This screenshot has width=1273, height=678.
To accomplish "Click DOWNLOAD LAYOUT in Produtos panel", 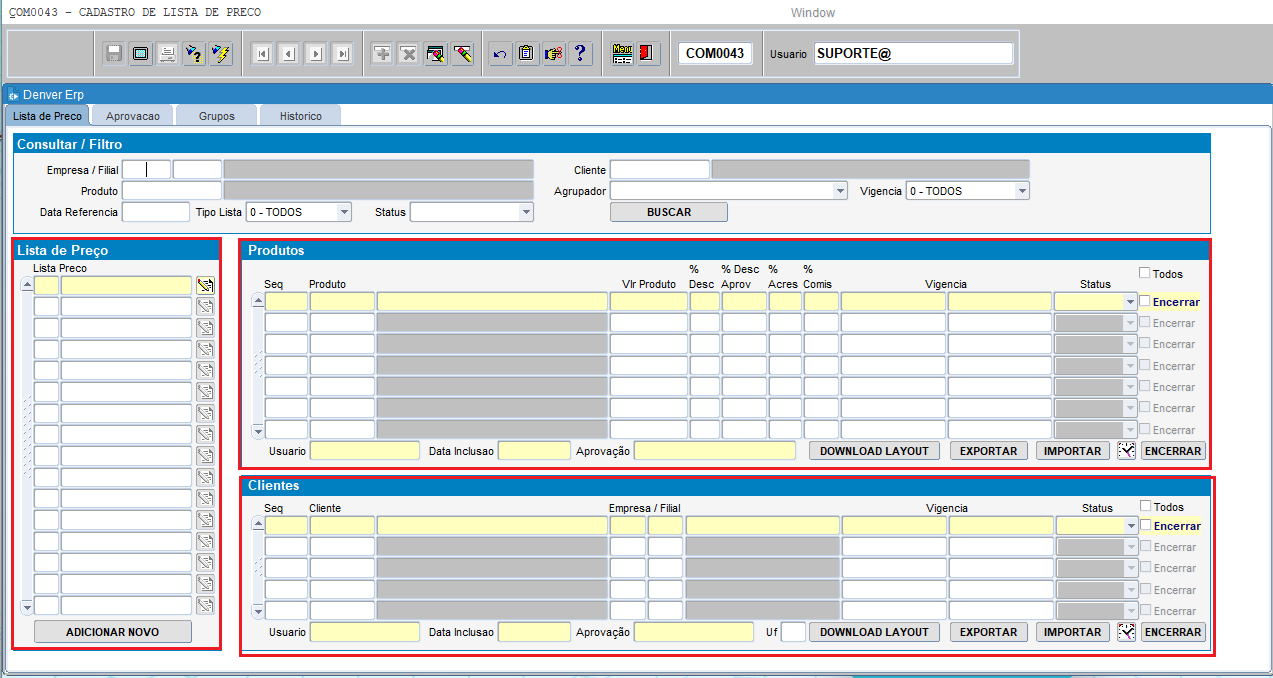I will [x=875, y=451].
